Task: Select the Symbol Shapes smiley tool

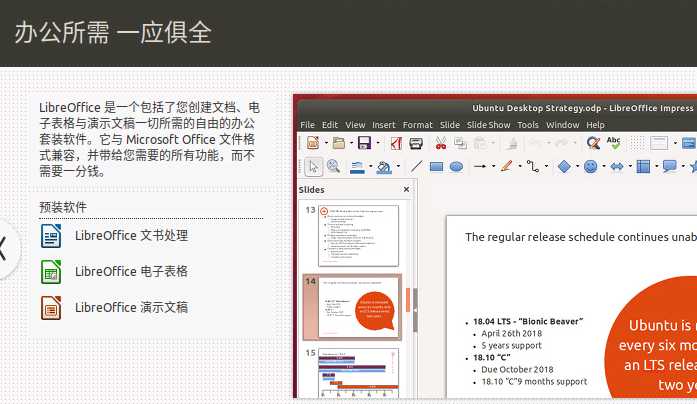Action: pos(590,167)
